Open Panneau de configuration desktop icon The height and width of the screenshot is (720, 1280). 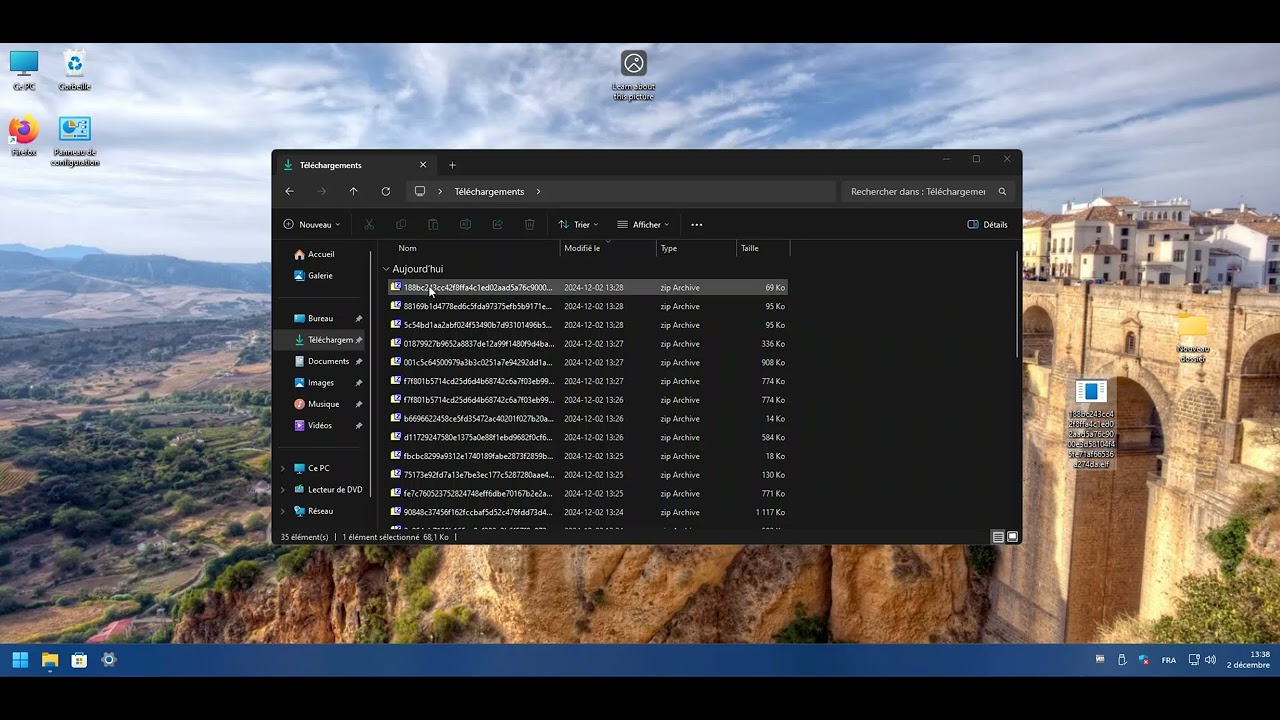pyautogui.click(x=75, y=141)
